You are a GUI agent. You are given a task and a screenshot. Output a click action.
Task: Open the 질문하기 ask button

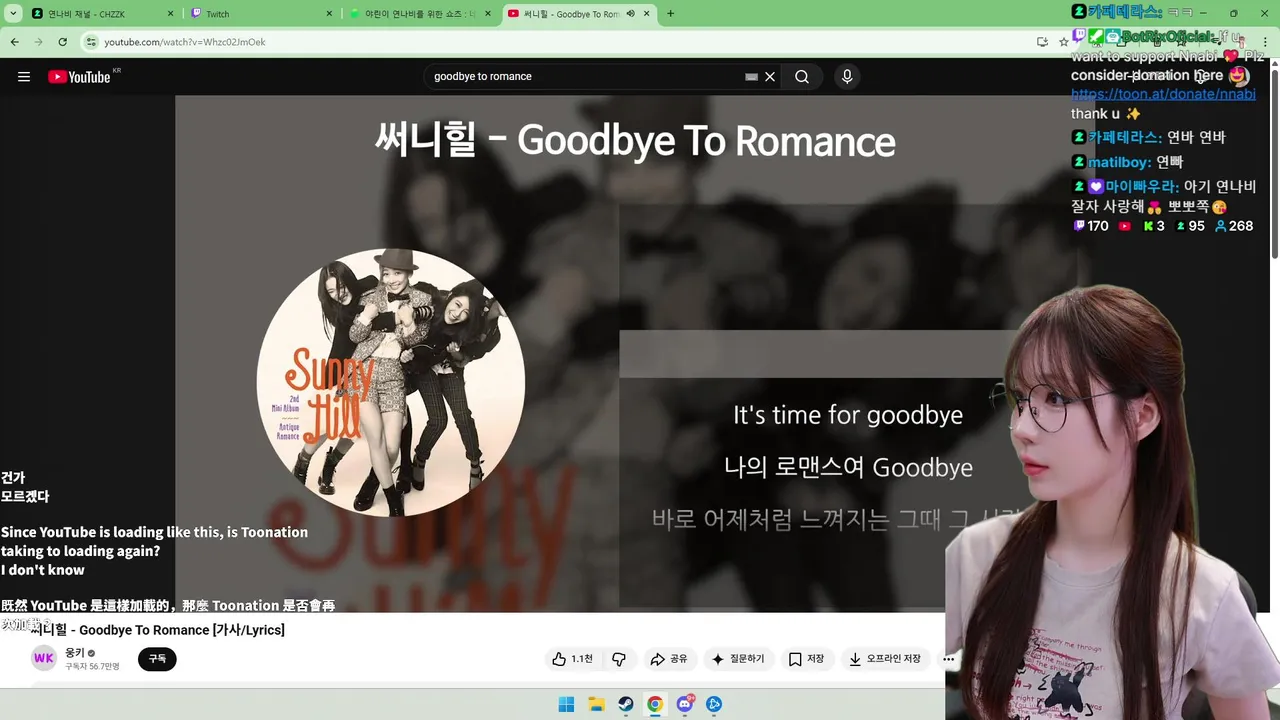738,659
